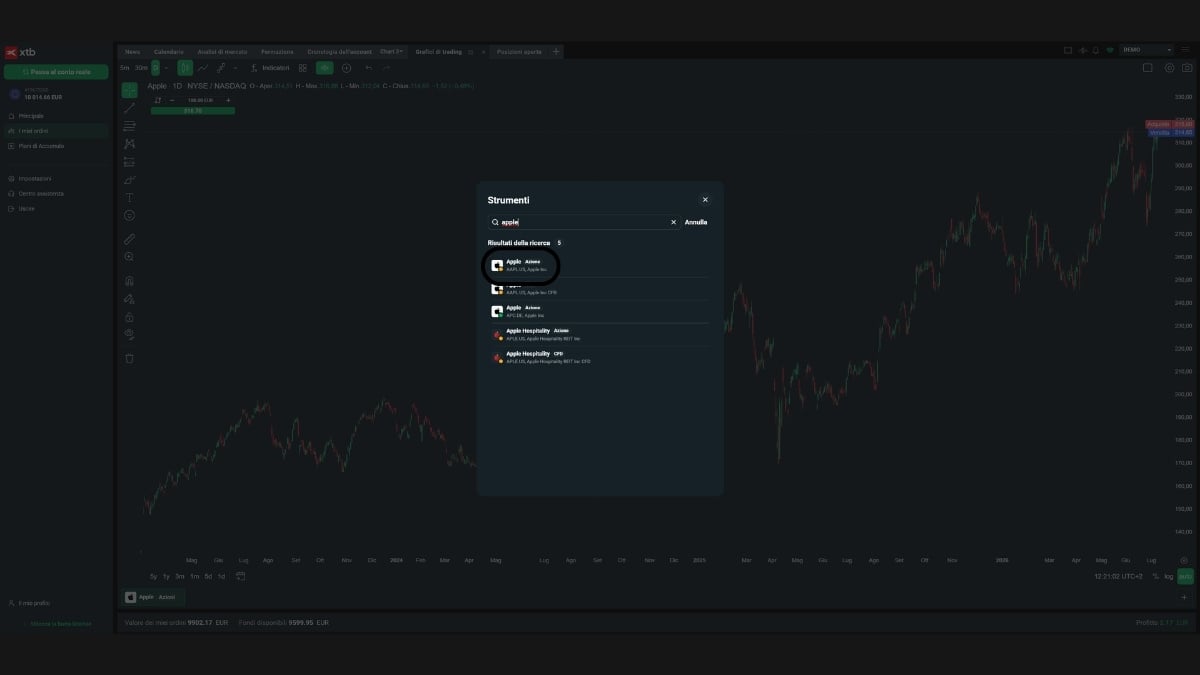Select the pattern drawing tool
This screenshot has width=1200, height=675.
click(x=129, y=144)
